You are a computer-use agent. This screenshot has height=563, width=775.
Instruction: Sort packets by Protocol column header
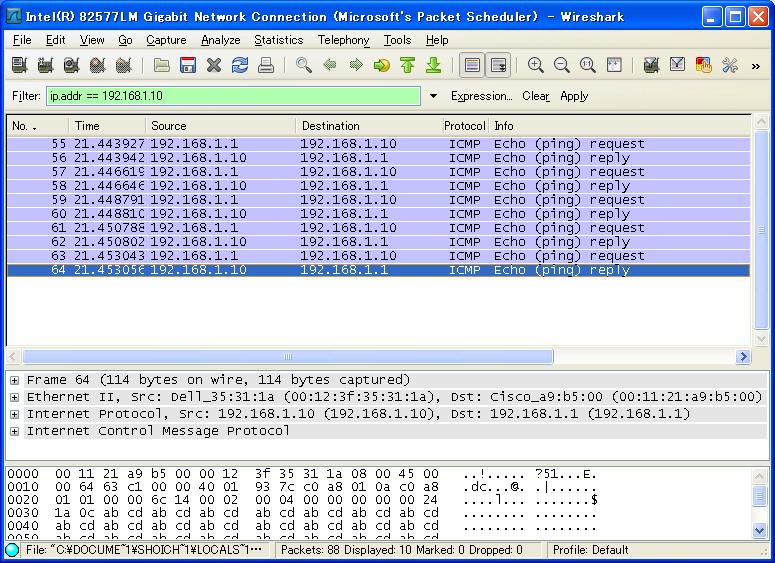click(464, 126)
